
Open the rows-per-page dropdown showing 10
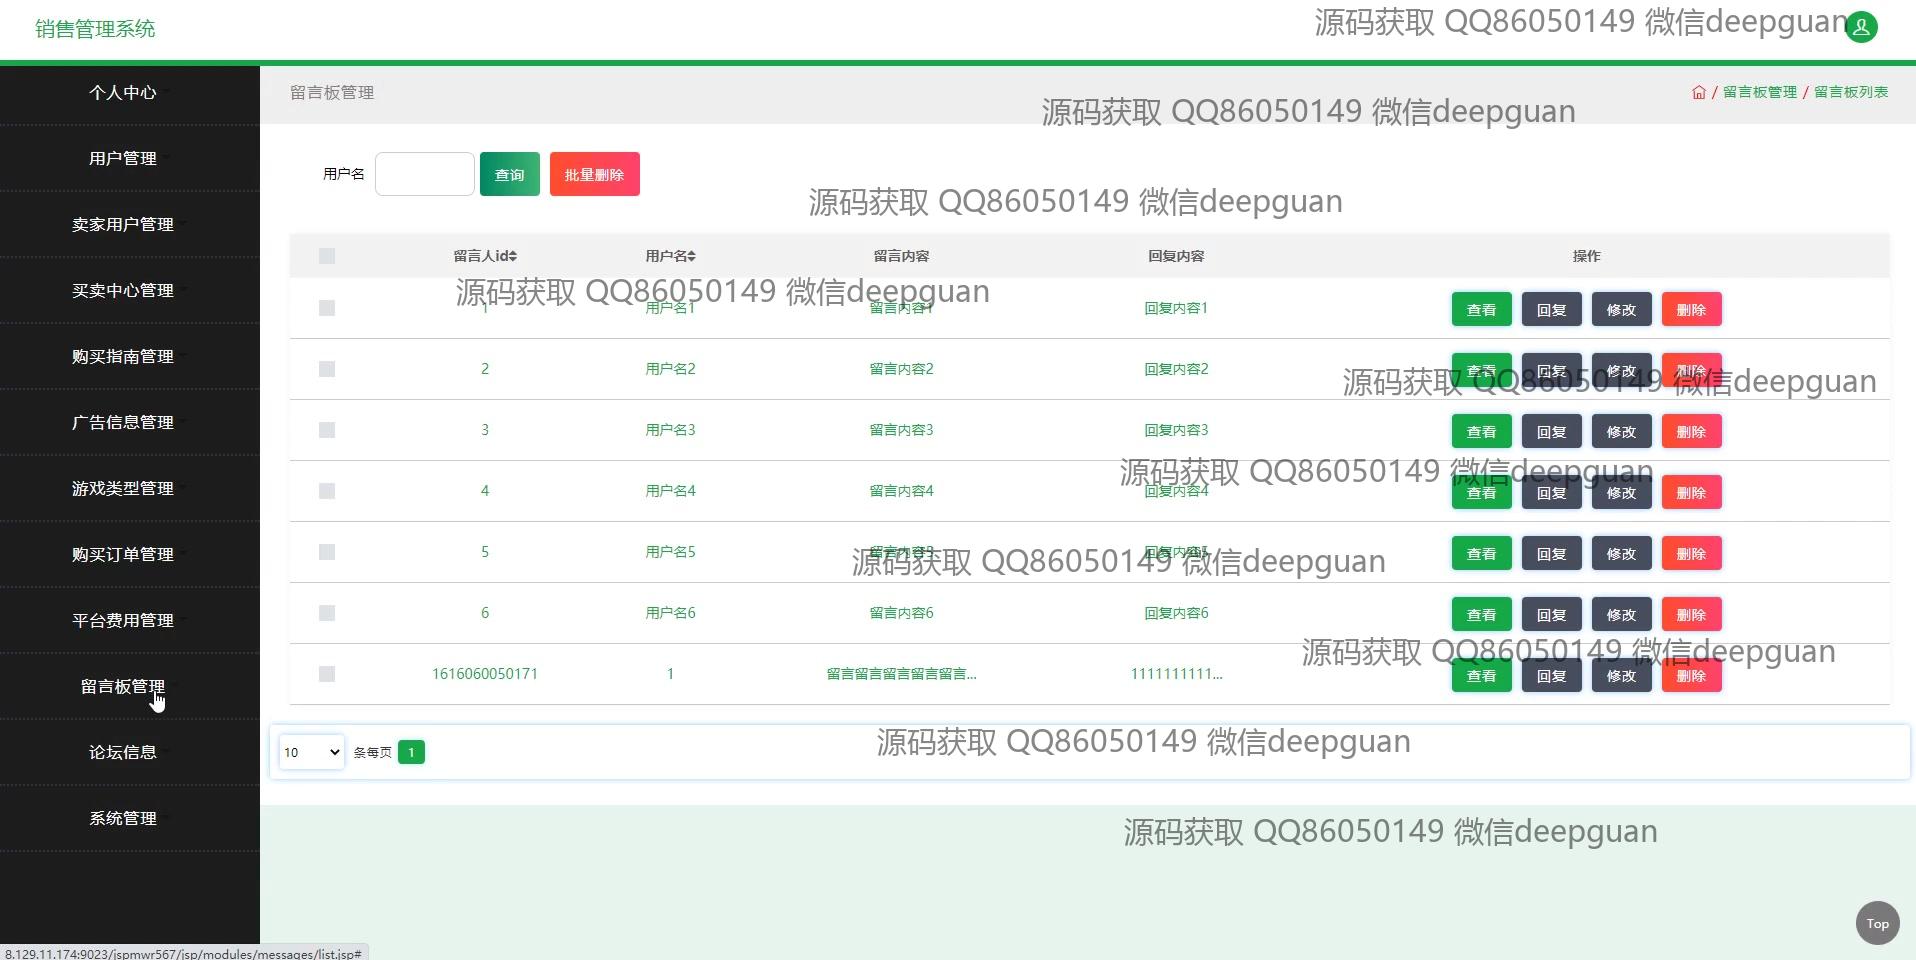(311, 752)
